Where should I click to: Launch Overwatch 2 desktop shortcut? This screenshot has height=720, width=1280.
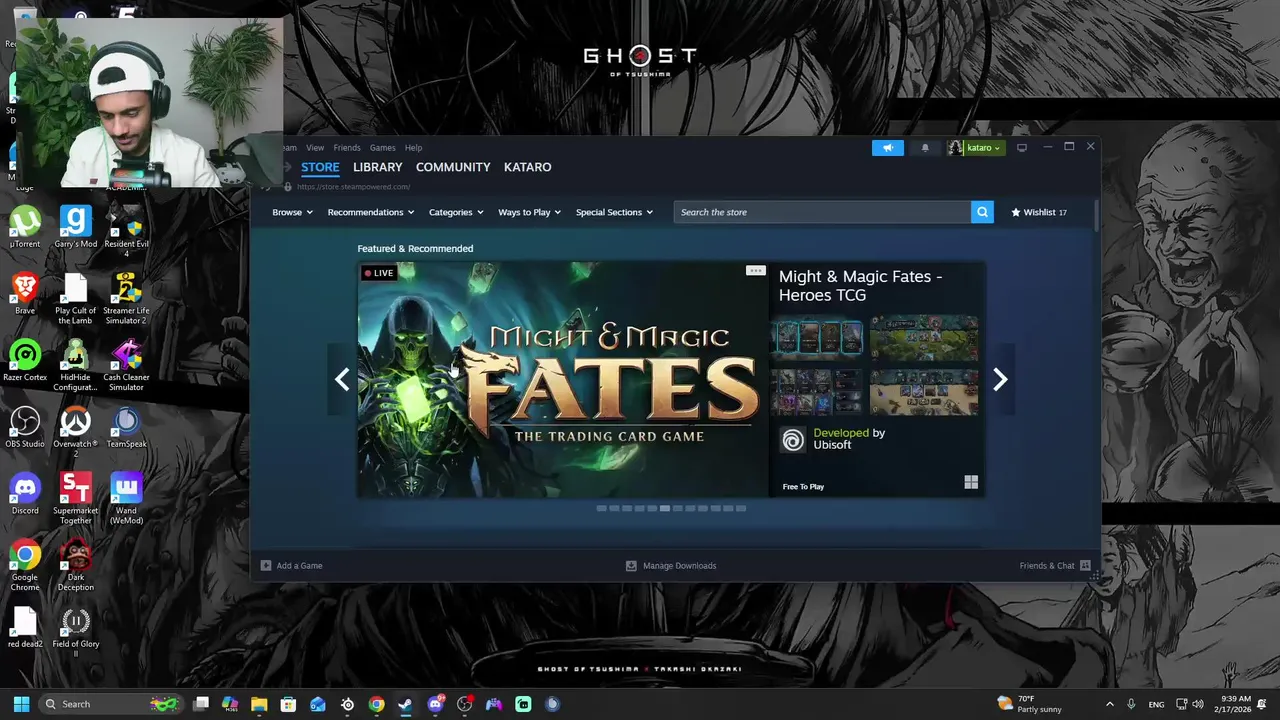click(76, 432)
